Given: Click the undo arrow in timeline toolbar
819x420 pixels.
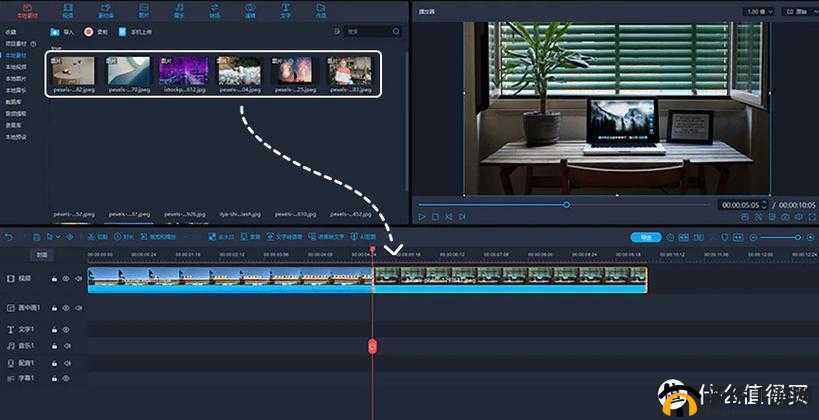Looking at the screenshot, I should pos(9,237).
